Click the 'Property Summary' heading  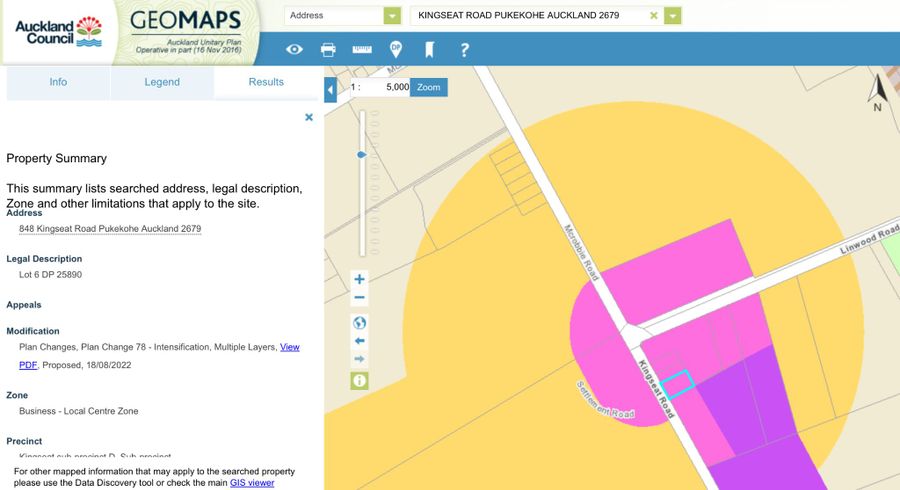[x=56, y=158]
